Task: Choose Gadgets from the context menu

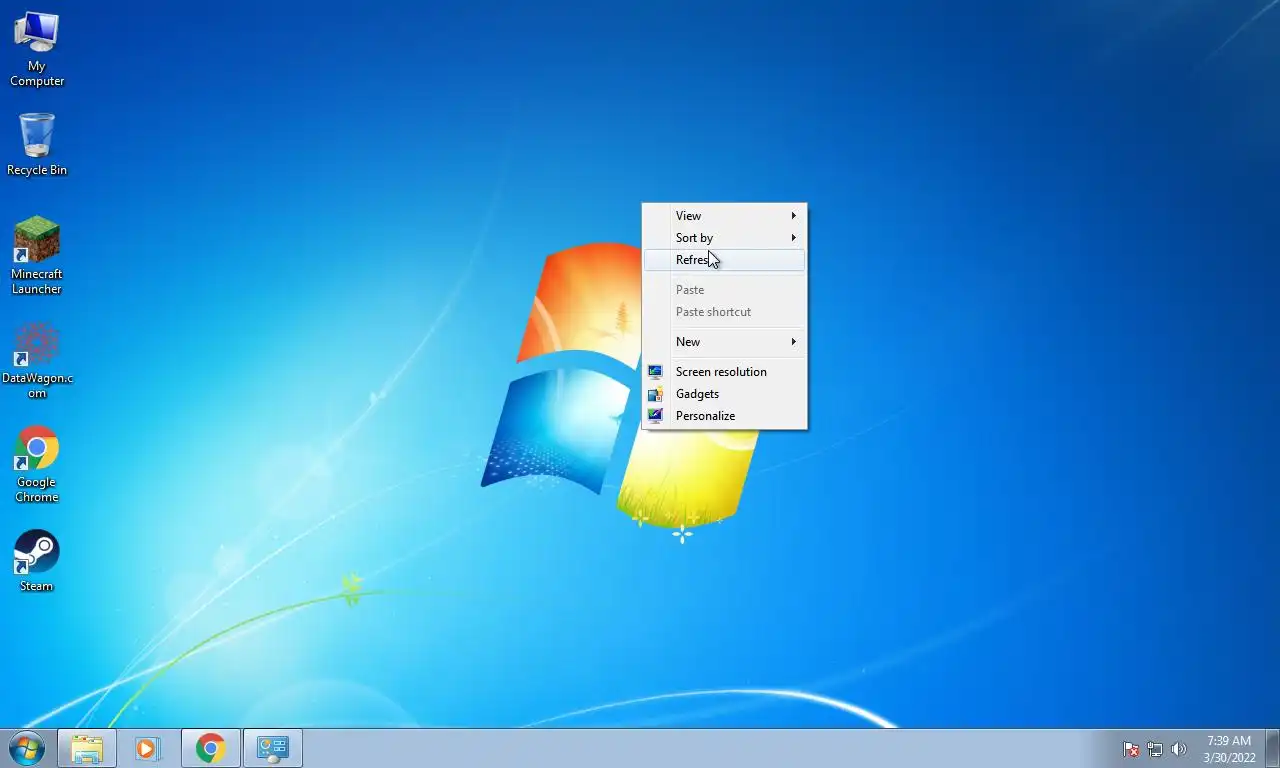Action: 724,394
